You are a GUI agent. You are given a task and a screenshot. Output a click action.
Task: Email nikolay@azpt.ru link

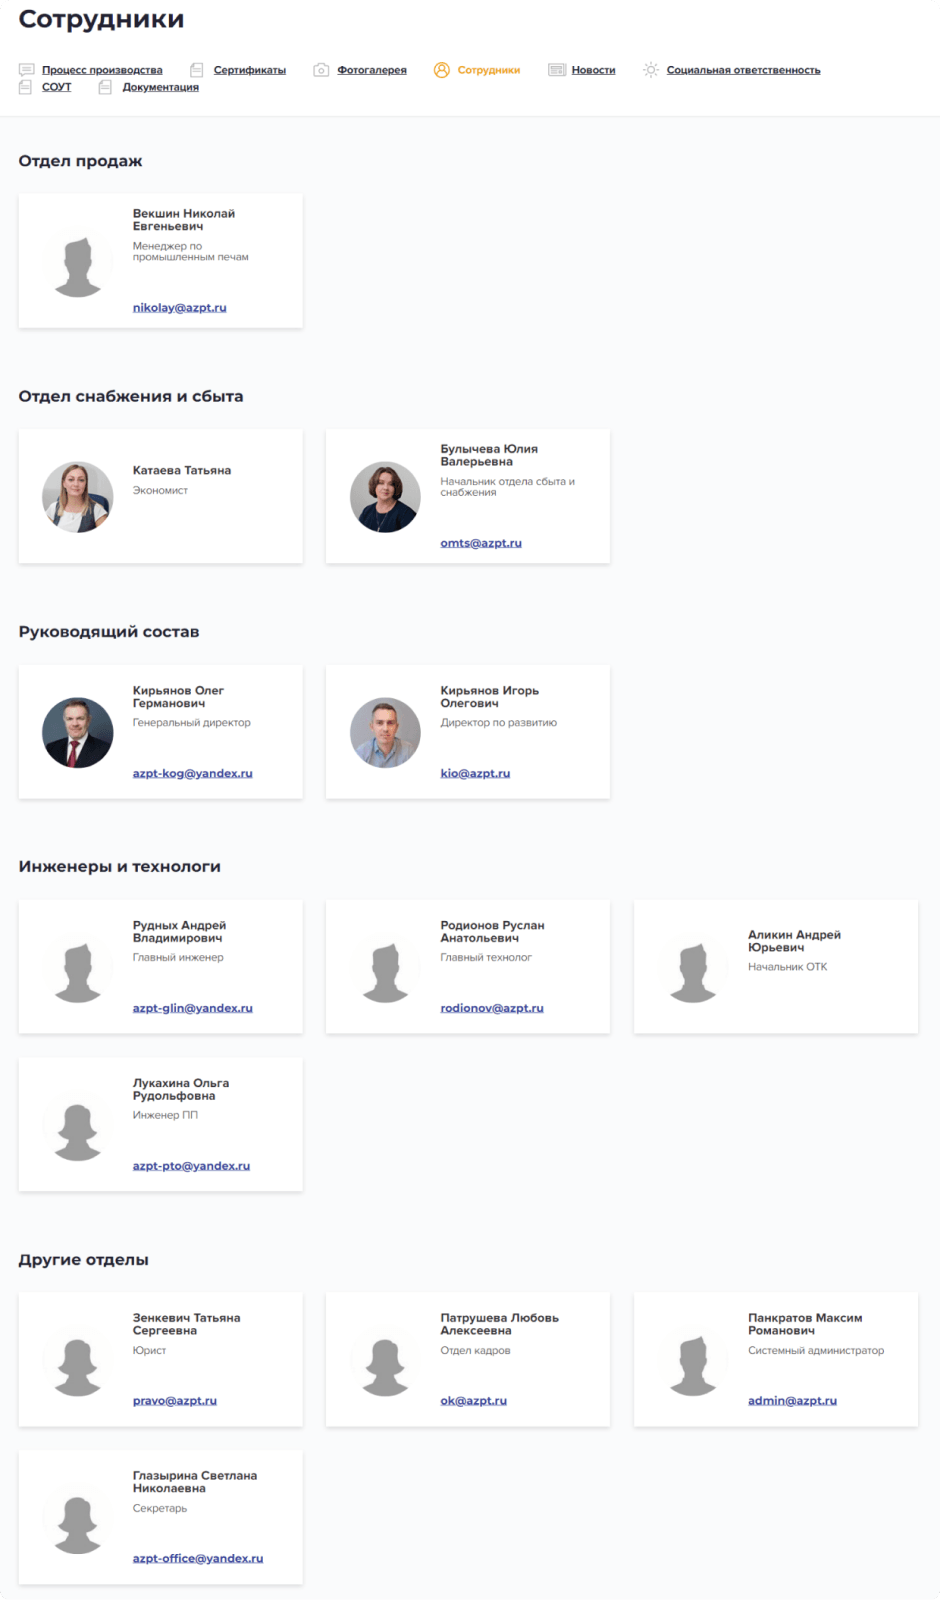click(180, 308)
